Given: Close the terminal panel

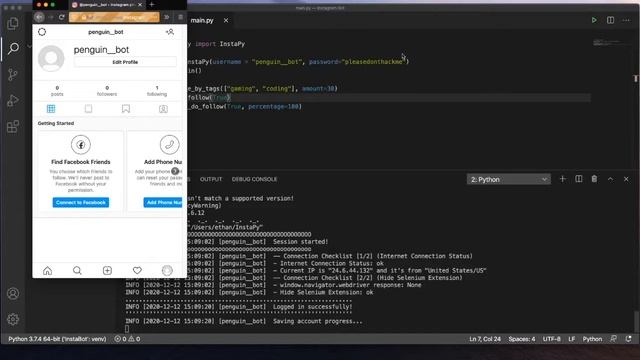Looking at the screenshot, I should [626, 179].
